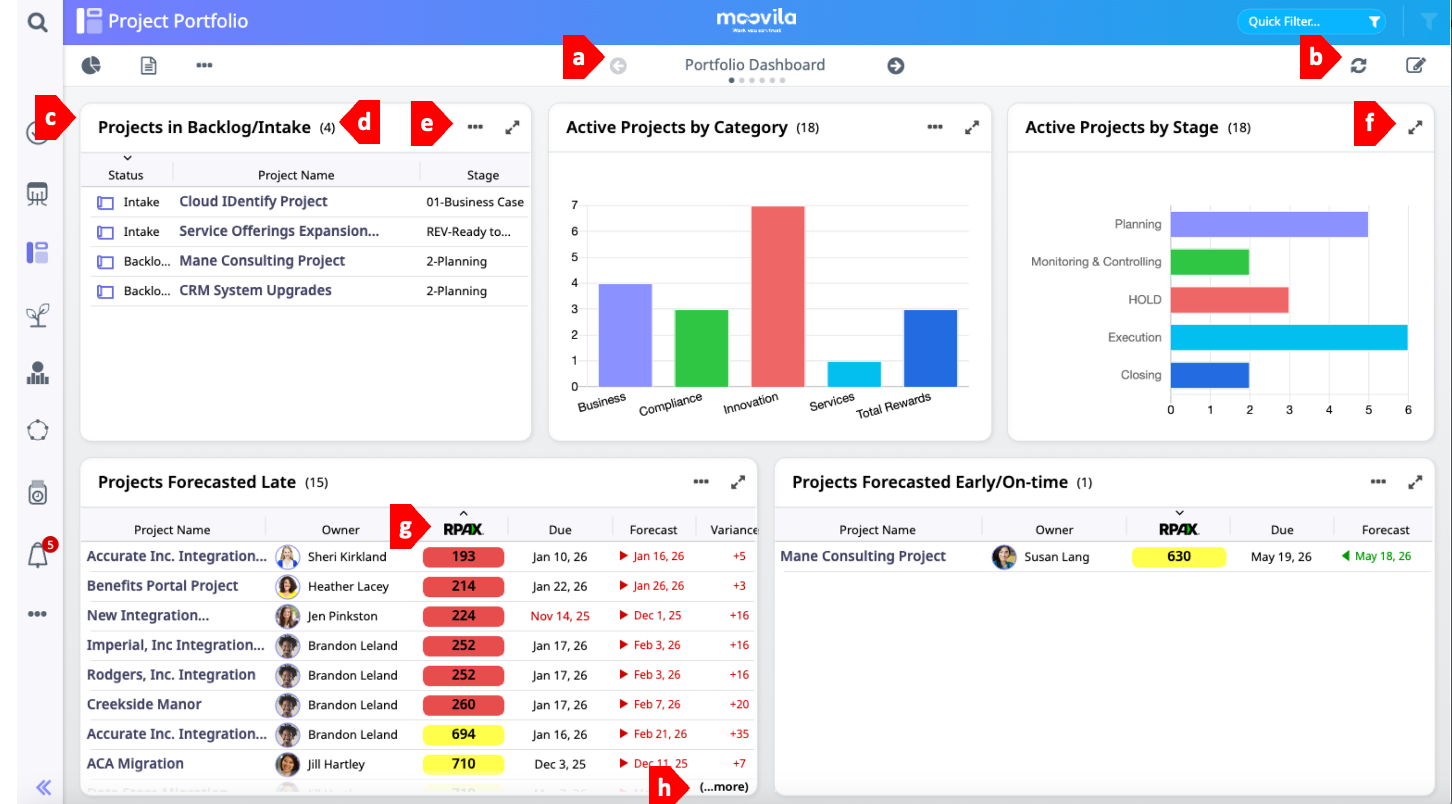1452x804 pixels.
Task: Click the pie chart icon in toolbar
Action: click(x=91, y=65)
